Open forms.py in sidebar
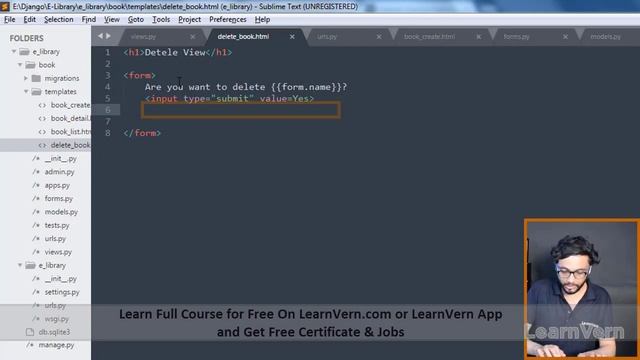 pyautogui.click(x=59, y=198)
